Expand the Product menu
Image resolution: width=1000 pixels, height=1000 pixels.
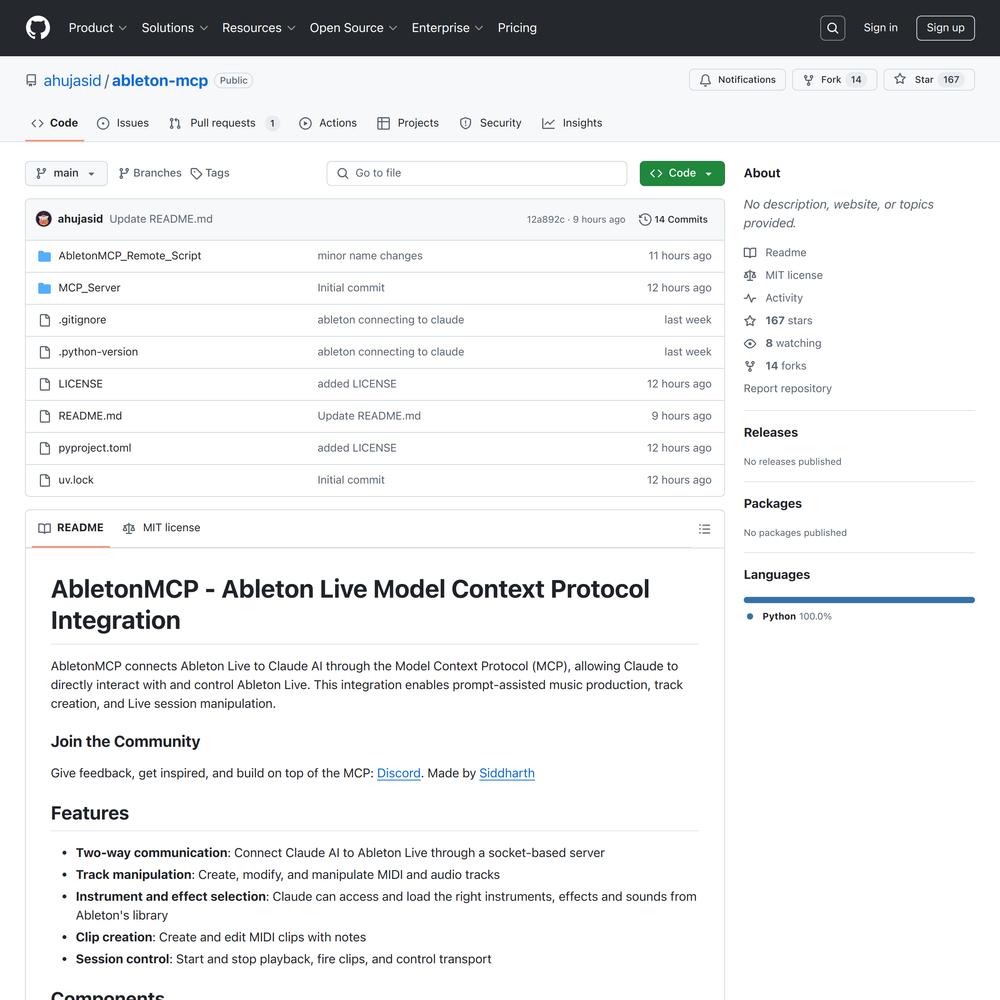[98, 28]
